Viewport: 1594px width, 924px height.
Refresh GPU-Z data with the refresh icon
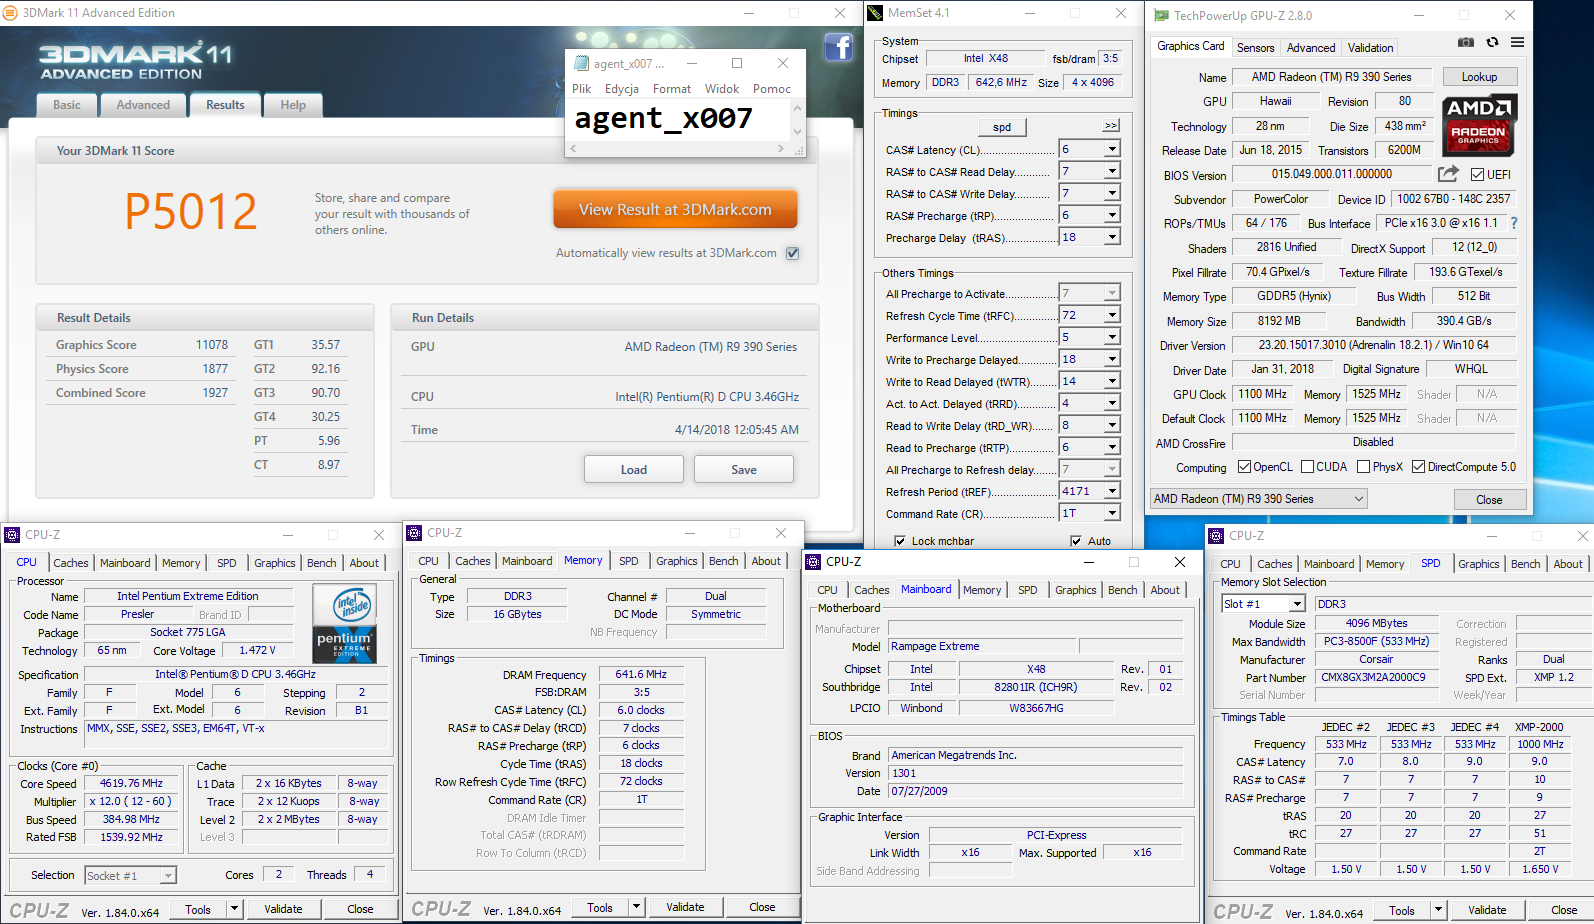1492,42
